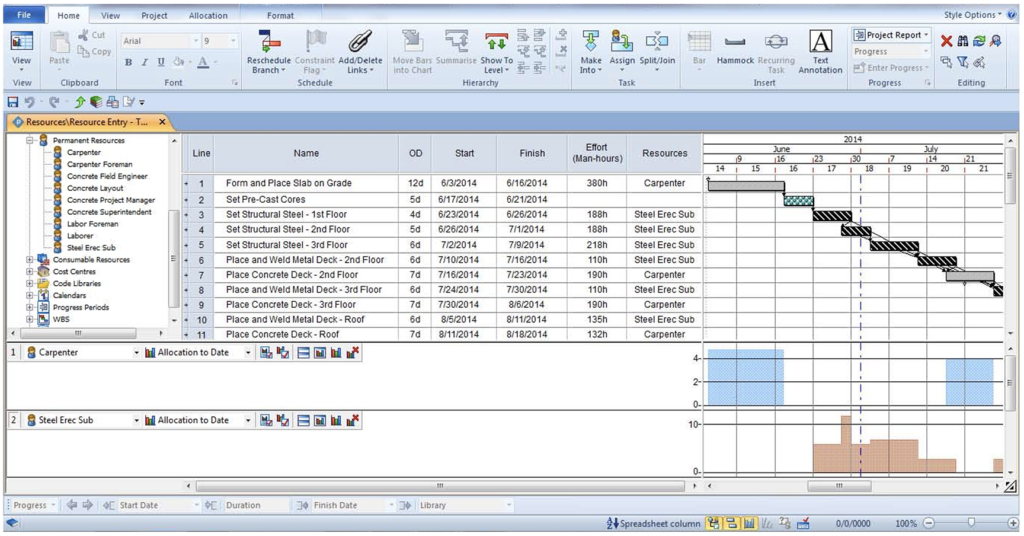Switch to the Allocation ribbon tab
The height and width of the screenshot is (536, 1024).
pos(208,15)
